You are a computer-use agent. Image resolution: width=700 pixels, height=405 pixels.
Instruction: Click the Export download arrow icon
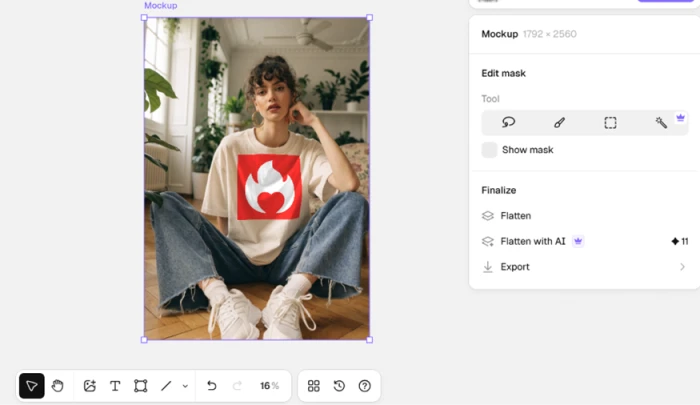[488, 267]
